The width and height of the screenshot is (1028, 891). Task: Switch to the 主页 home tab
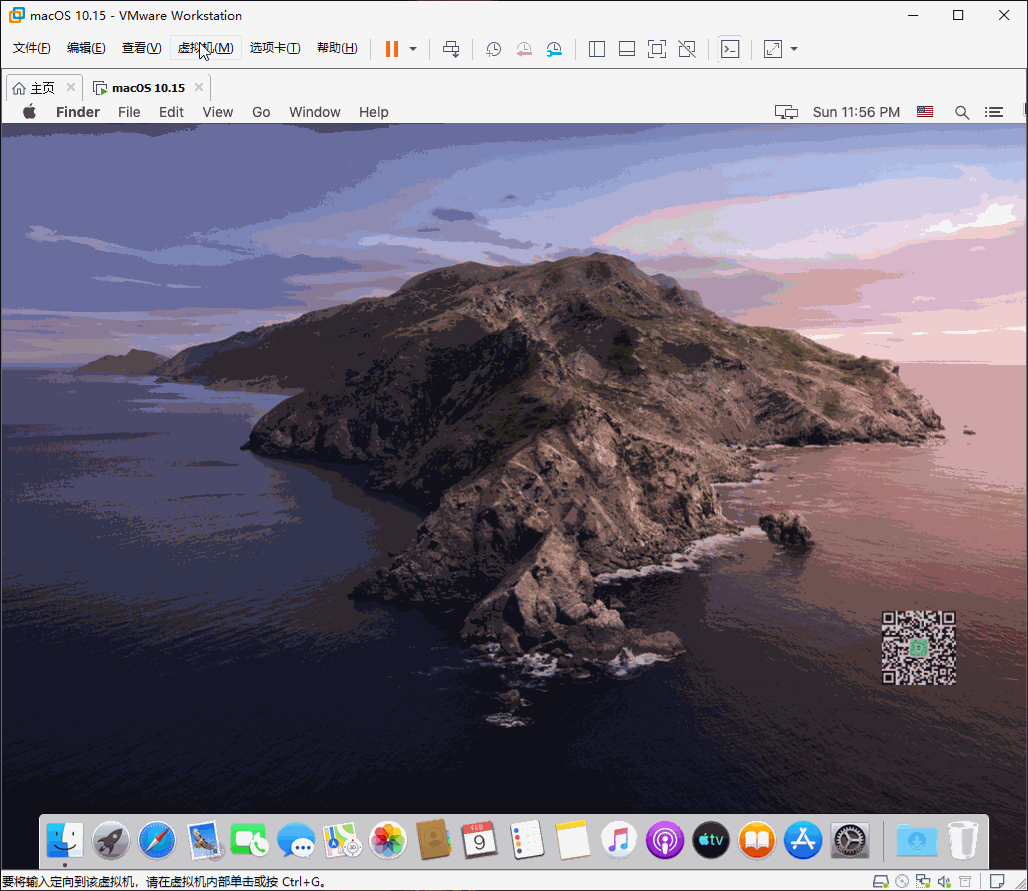point(33,88)
